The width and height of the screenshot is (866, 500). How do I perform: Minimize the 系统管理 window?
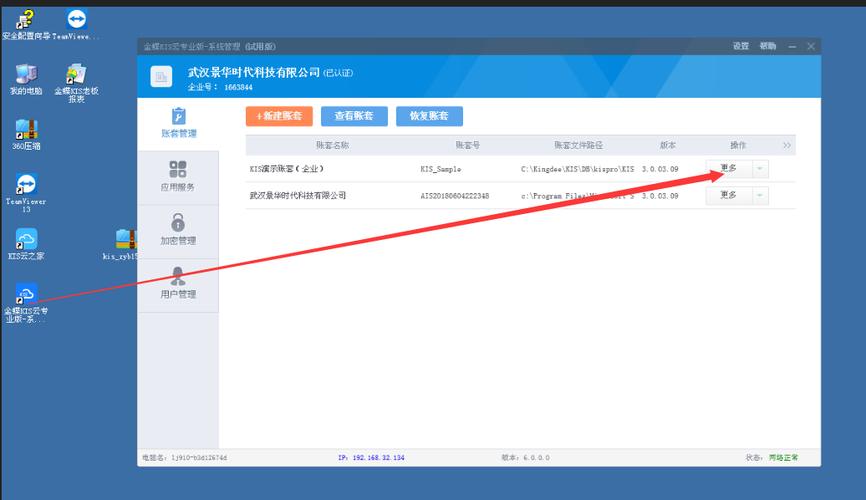click(x=792, y=46)
